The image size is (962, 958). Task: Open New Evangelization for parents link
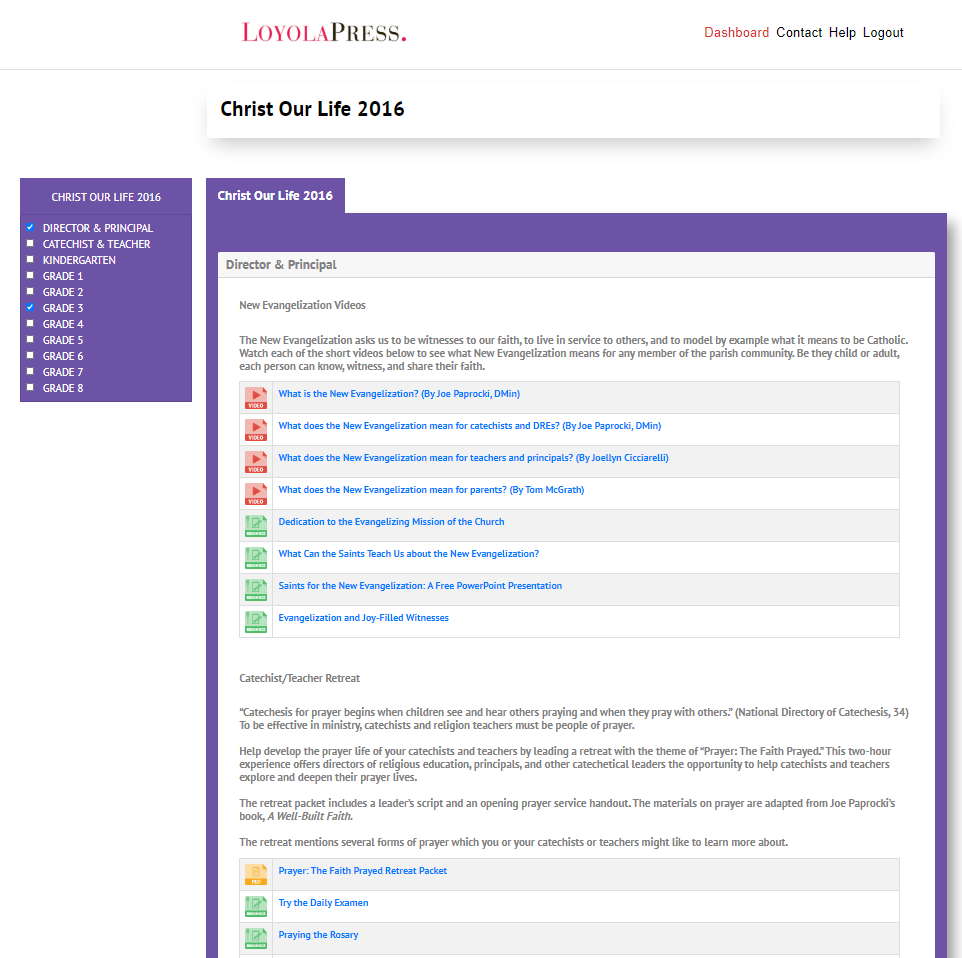tap(431, 490)
